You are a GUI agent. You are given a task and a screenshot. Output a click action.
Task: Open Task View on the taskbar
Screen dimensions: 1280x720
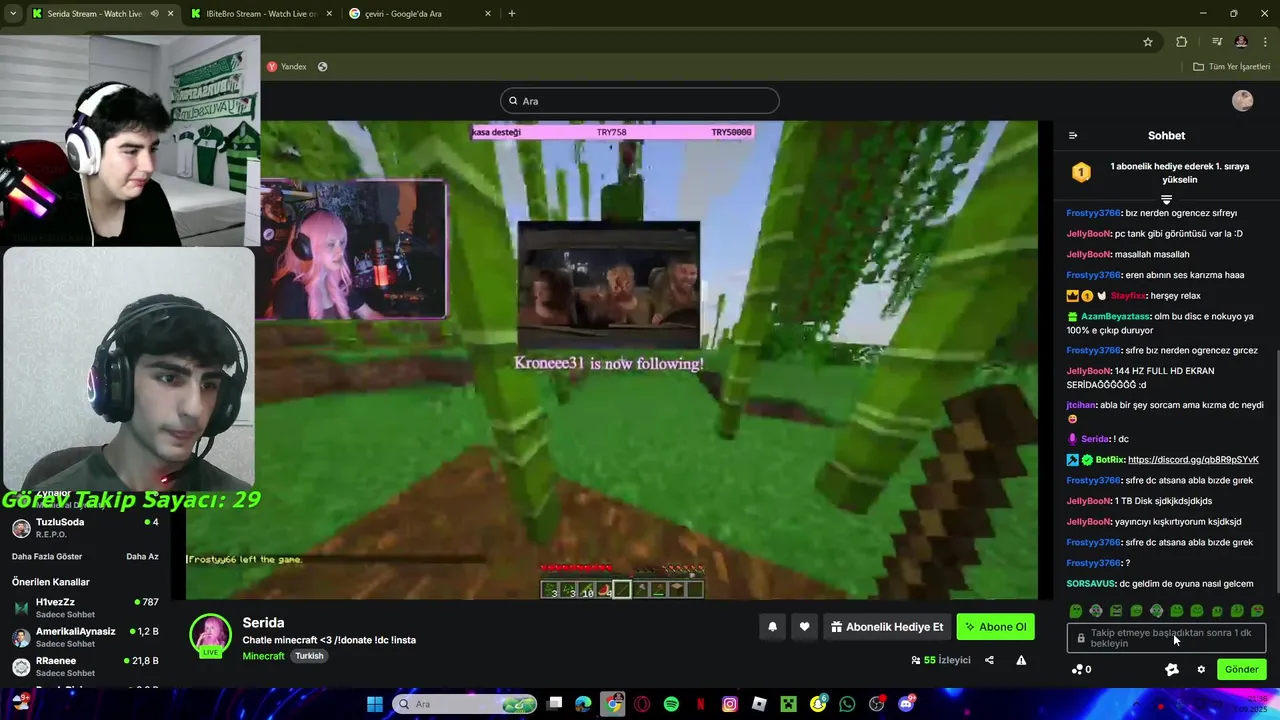click(x=555, y=704)
